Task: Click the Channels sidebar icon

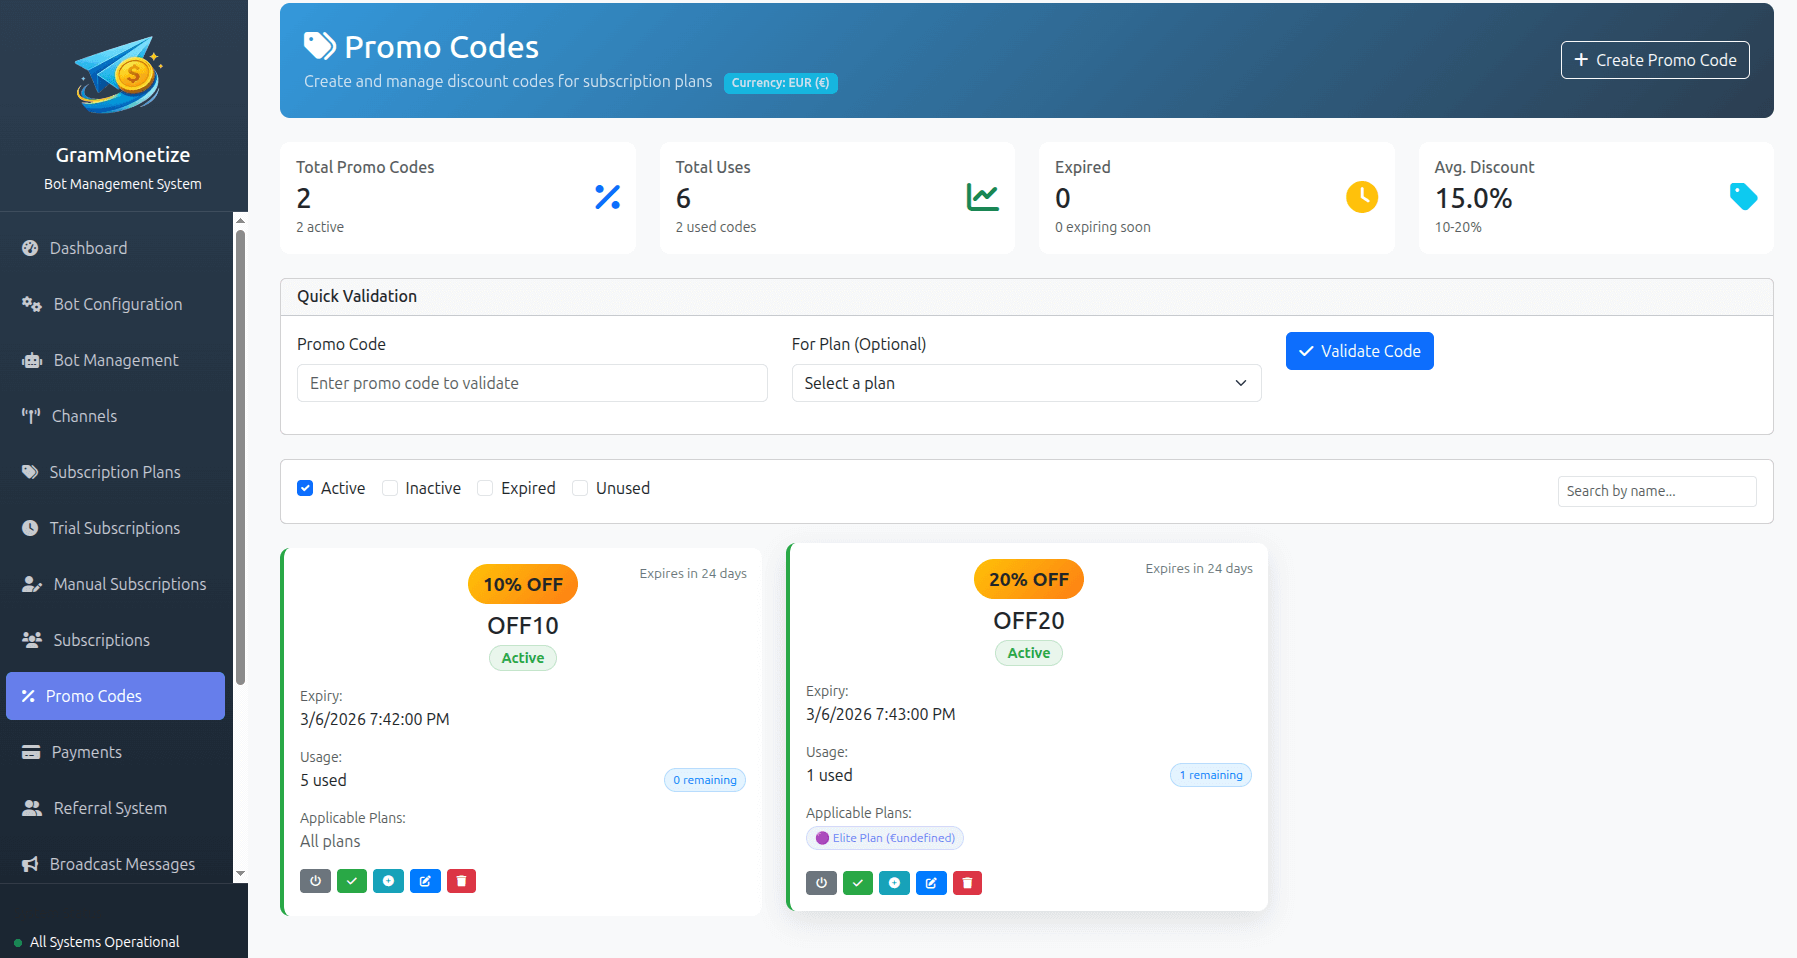Action: 31,415
